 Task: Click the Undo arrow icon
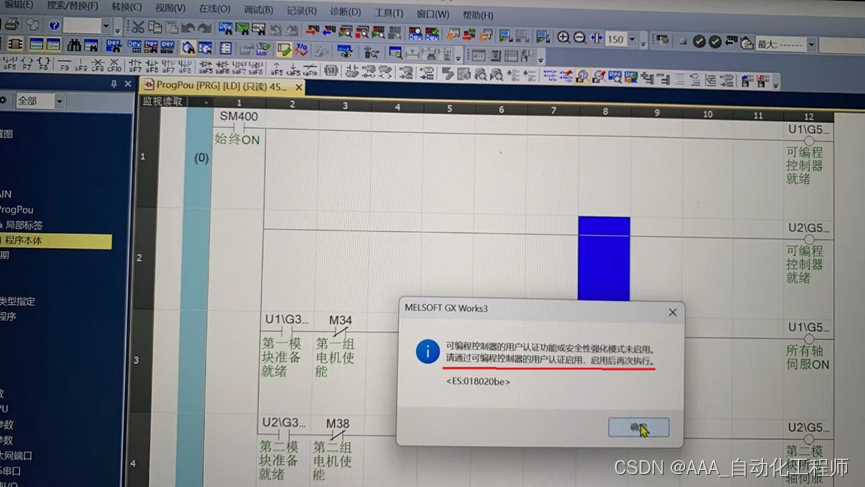188,28
